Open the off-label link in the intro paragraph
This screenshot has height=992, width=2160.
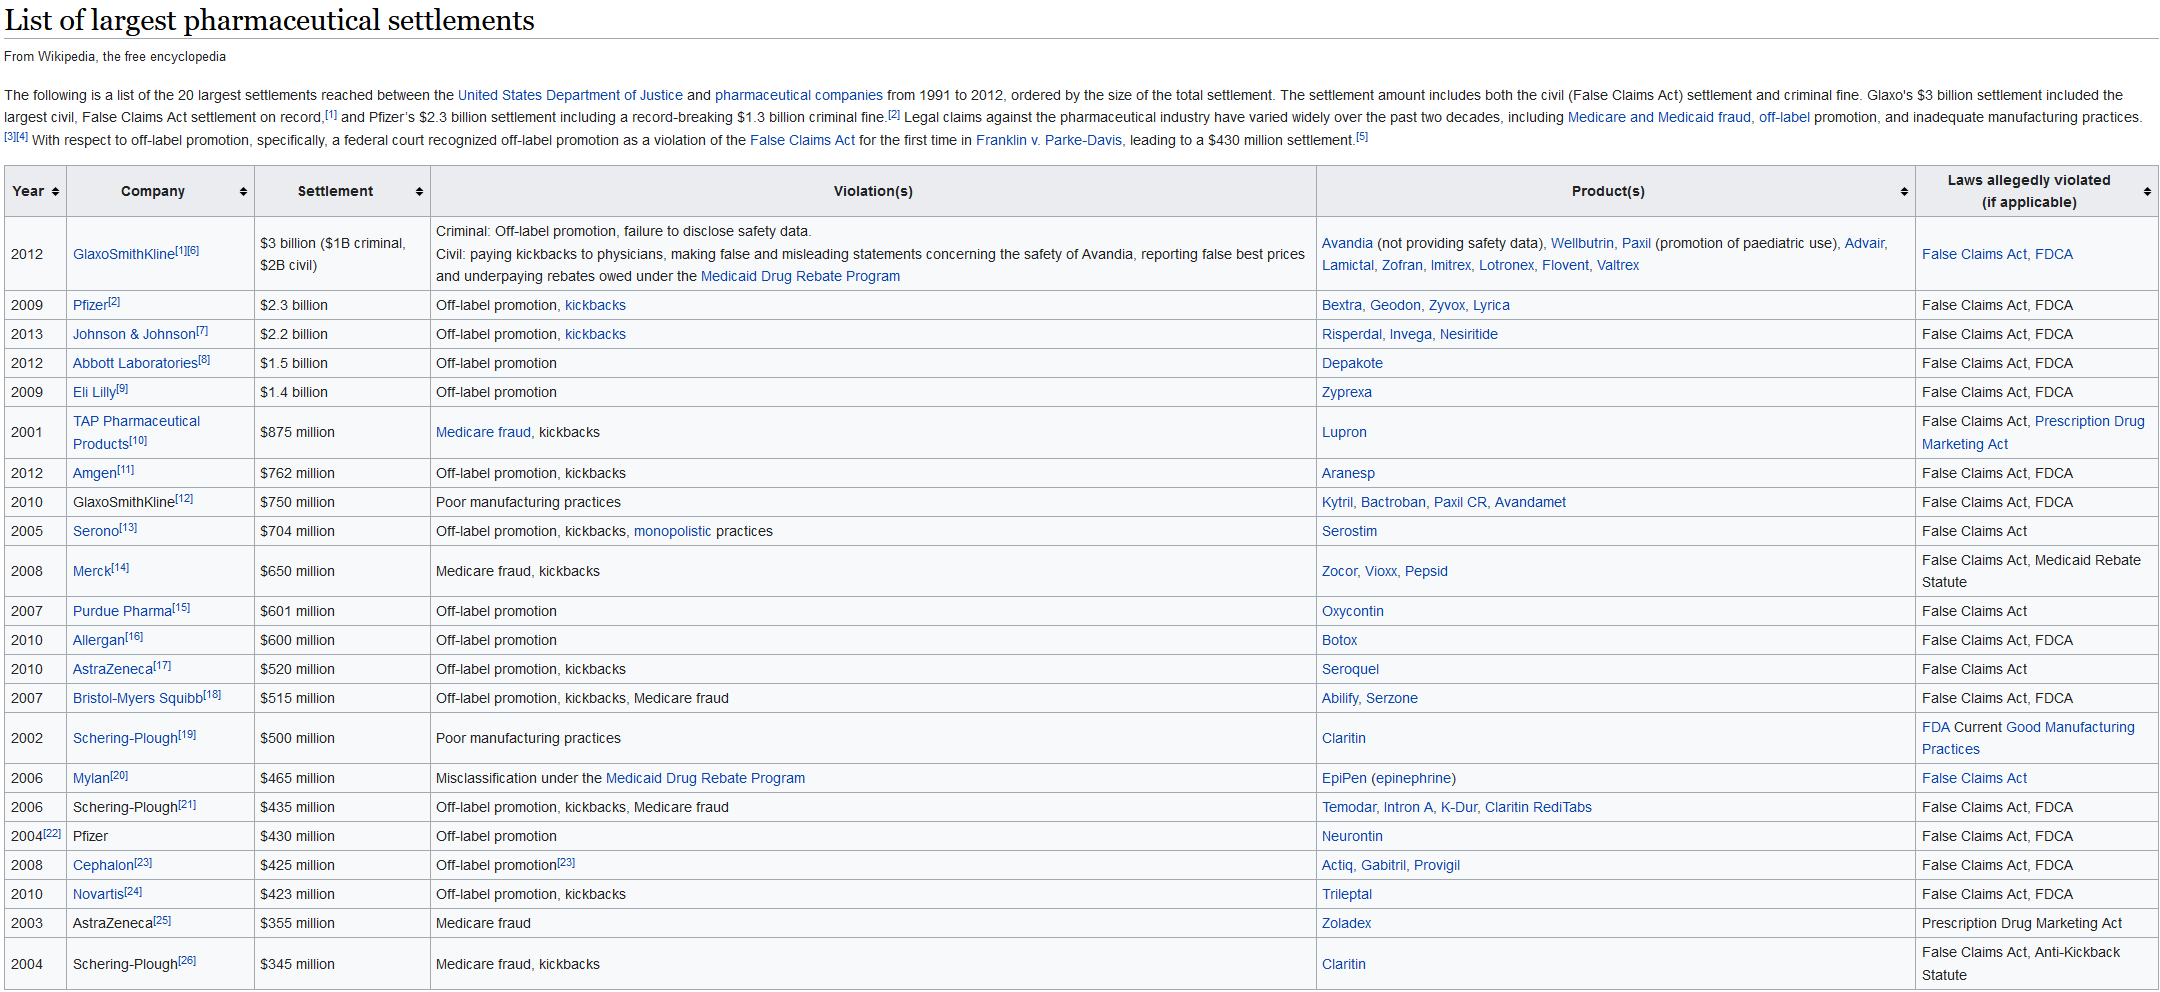pyautogui.click(x=1784, y=117)
